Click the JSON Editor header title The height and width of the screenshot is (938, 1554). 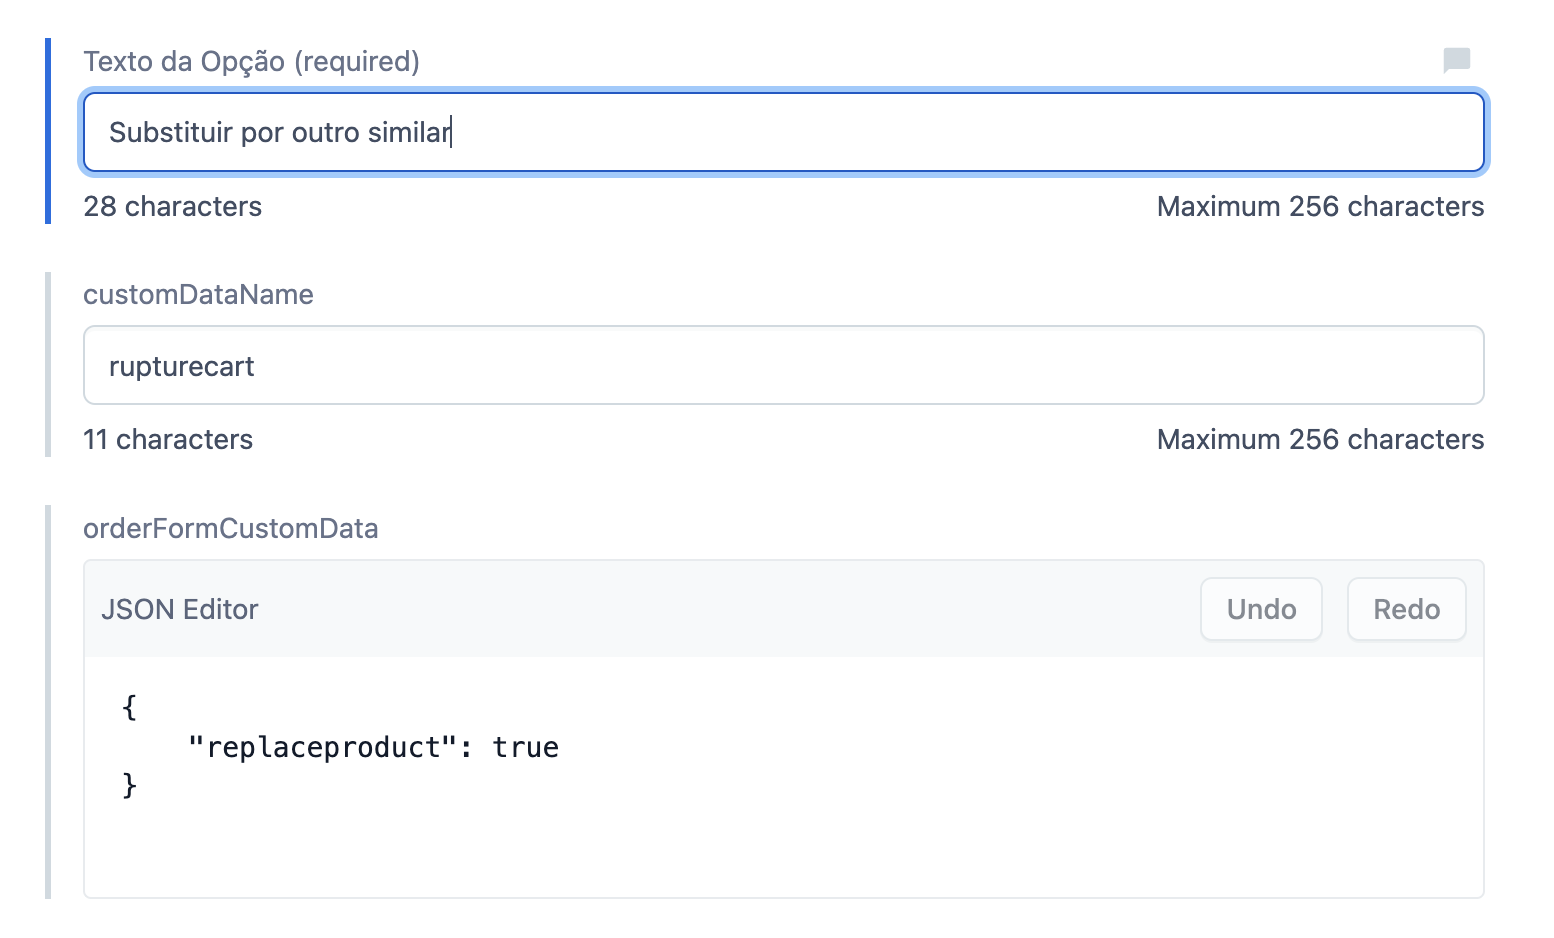(x=180, y=610)
